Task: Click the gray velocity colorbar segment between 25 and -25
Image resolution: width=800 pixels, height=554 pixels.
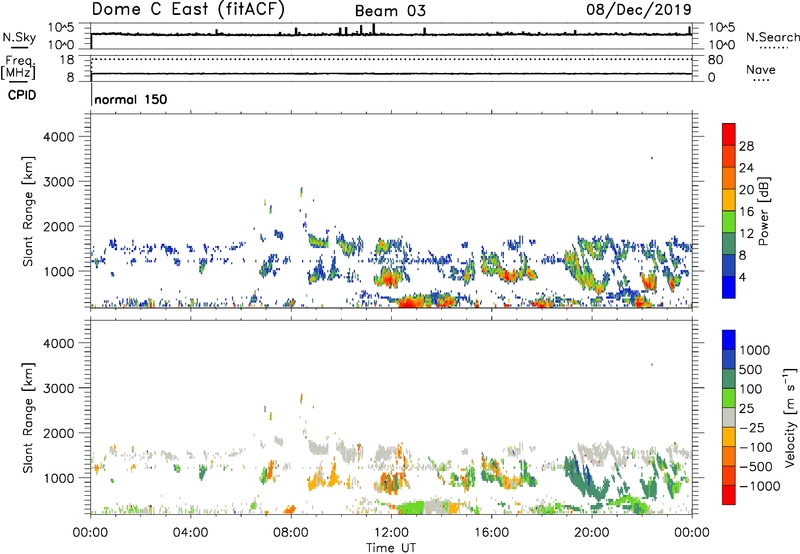Action: point(729,417)
